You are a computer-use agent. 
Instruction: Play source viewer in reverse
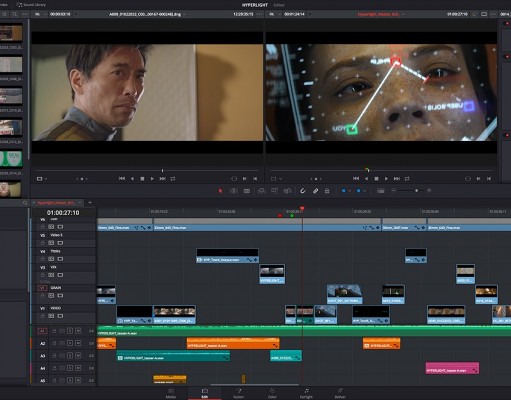coord(132,179)
